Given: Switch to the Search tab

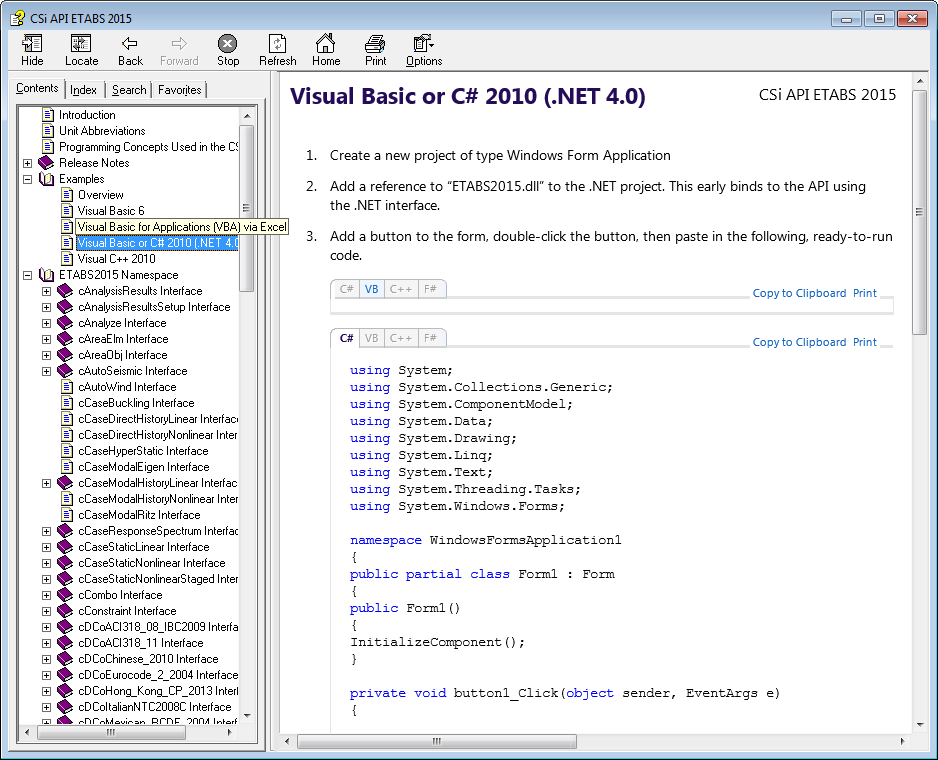Looking at the screenshot, I should (x=129, y=90).
